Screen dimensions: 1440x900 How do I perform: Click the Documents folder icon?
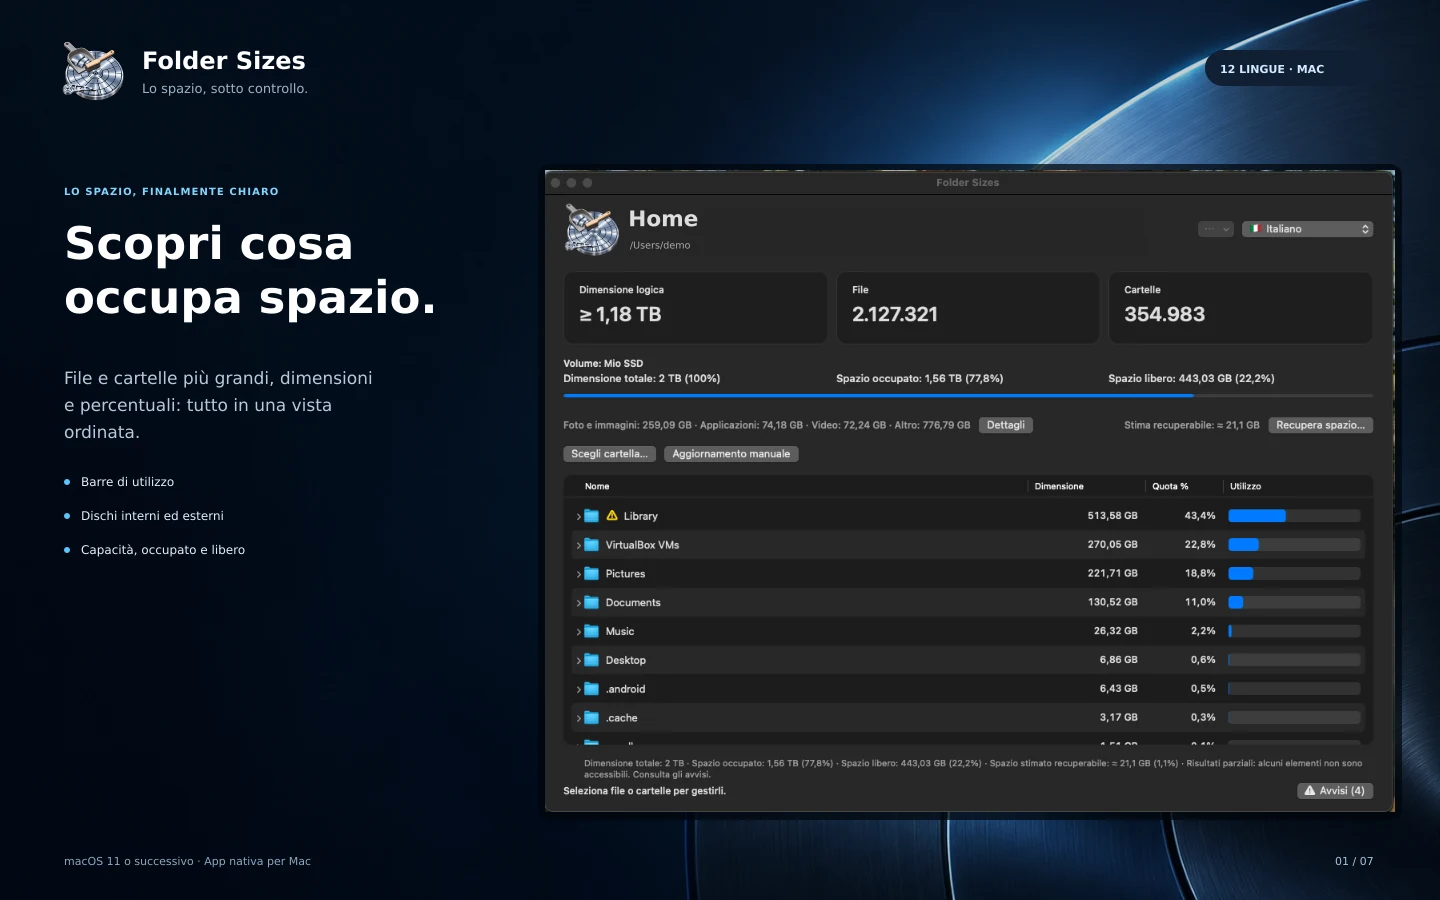pos(591,603)
